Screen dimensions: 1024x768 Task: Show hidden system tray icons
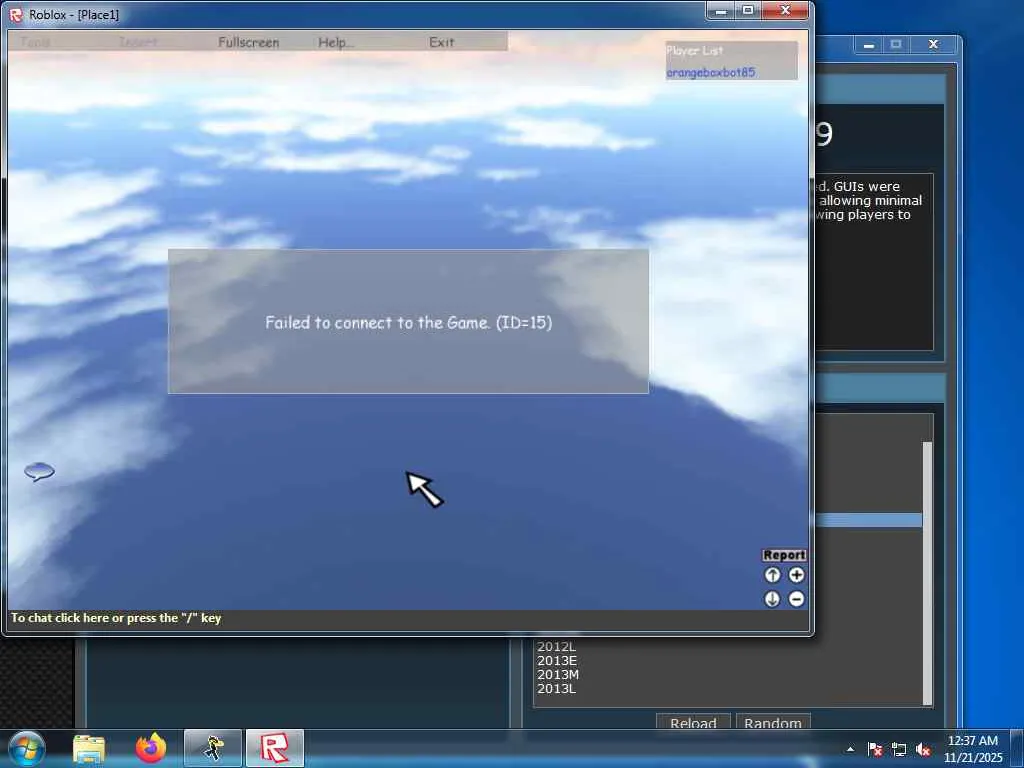[x=850, y=749]
